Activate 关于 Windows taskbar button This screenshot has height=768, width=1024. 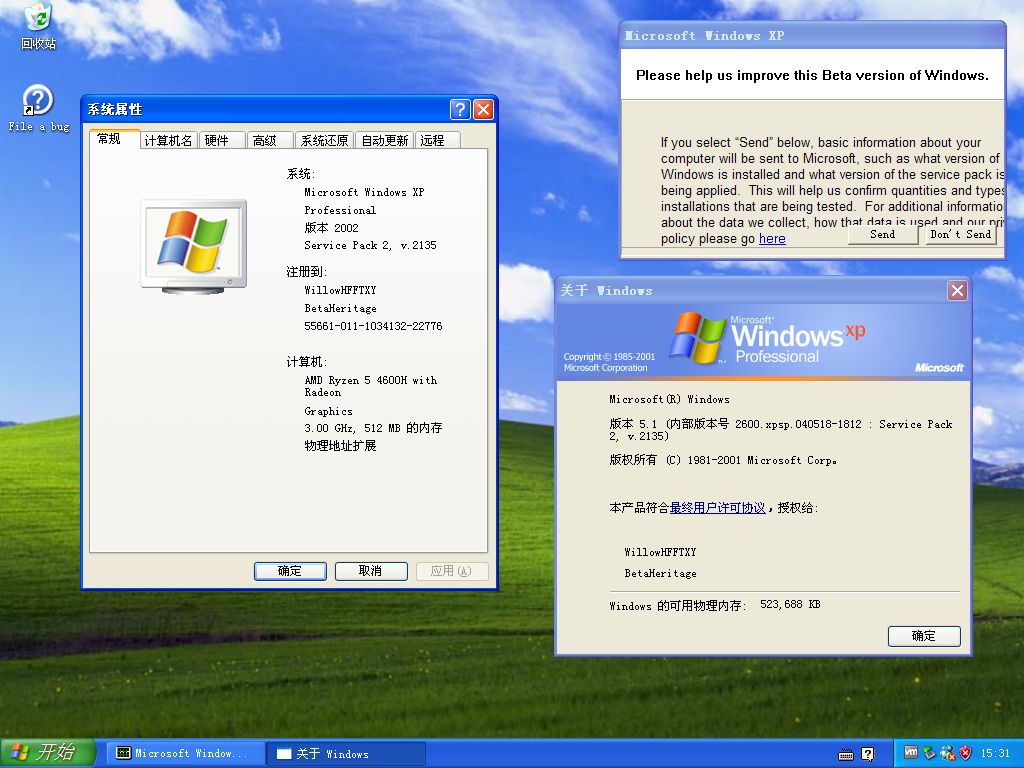pos(346,754)
